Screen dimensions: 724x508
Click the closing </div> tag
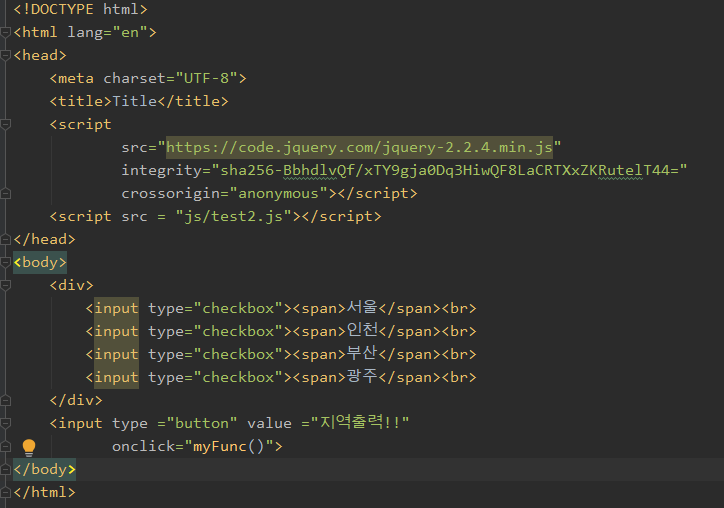coord(76,400)
